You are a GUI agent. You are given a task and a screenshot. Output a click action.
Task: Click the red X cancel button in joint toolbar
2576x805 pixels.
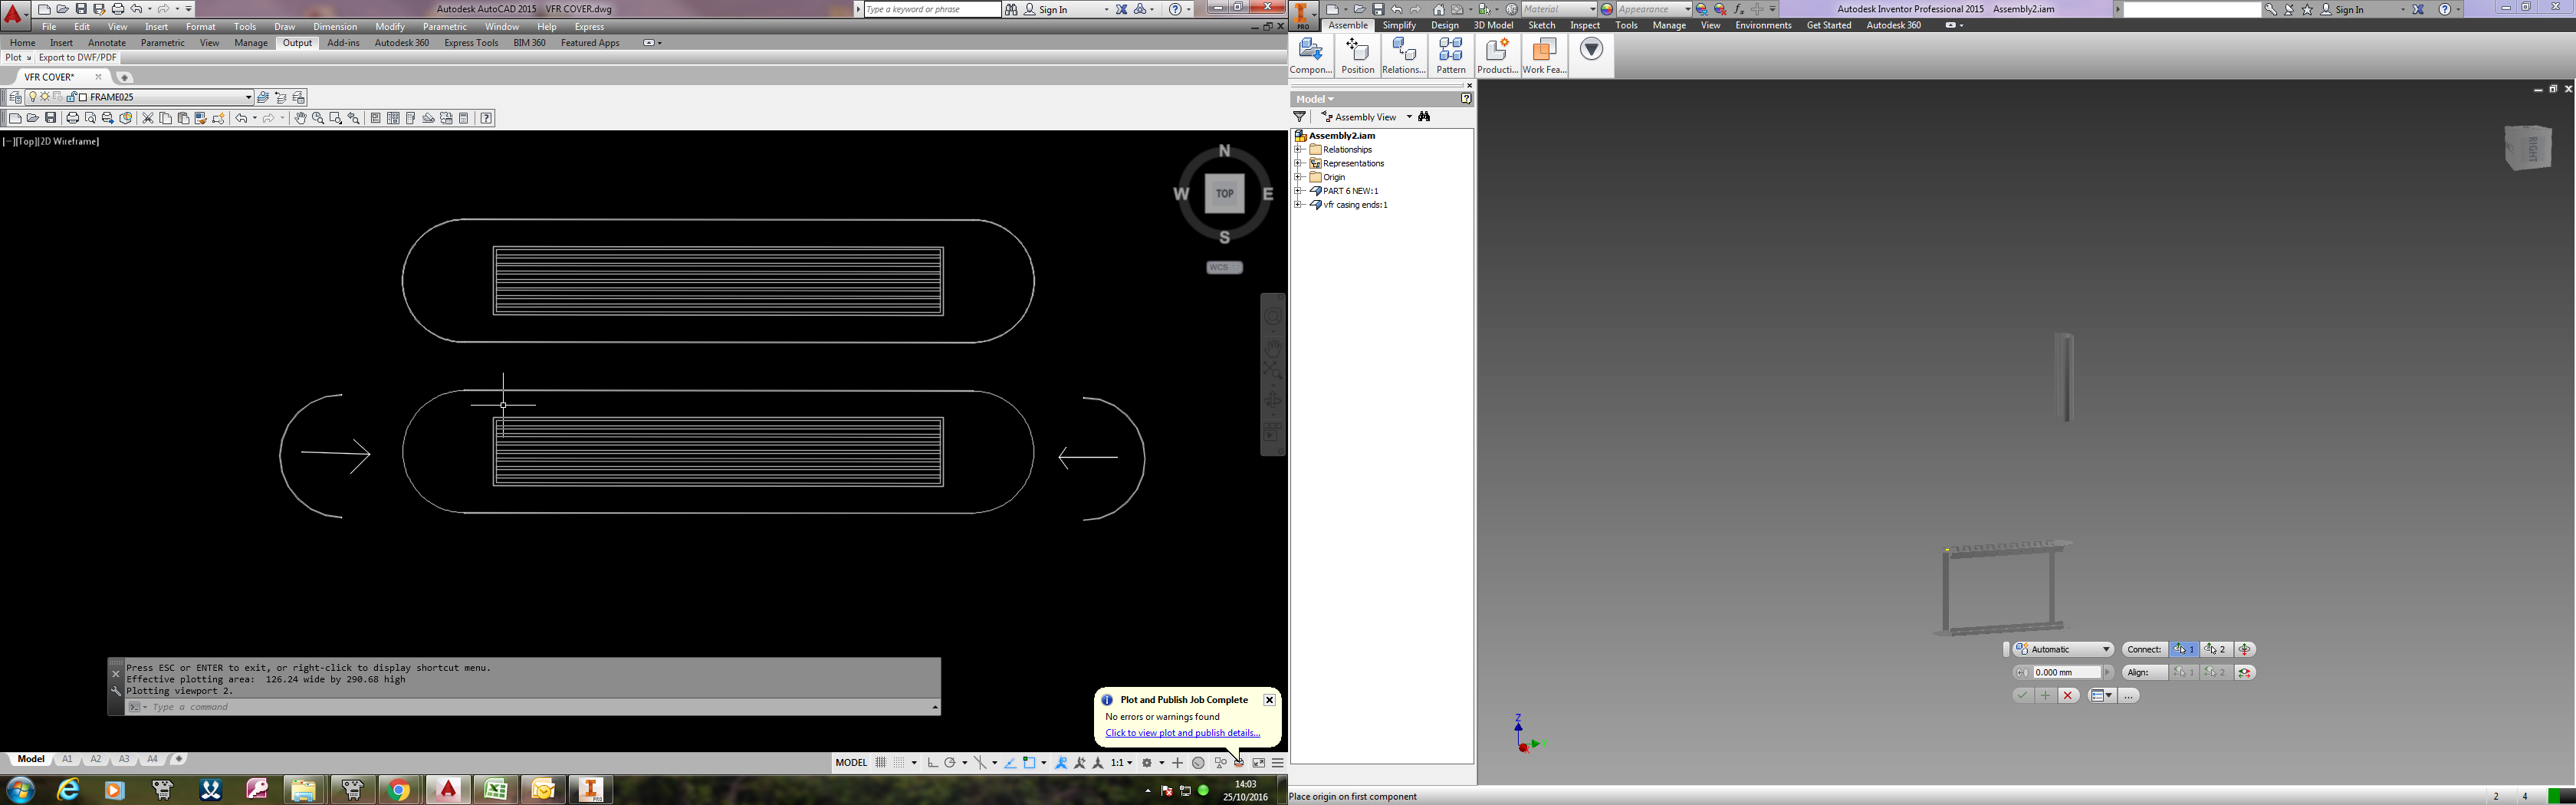click(2068, 695)
